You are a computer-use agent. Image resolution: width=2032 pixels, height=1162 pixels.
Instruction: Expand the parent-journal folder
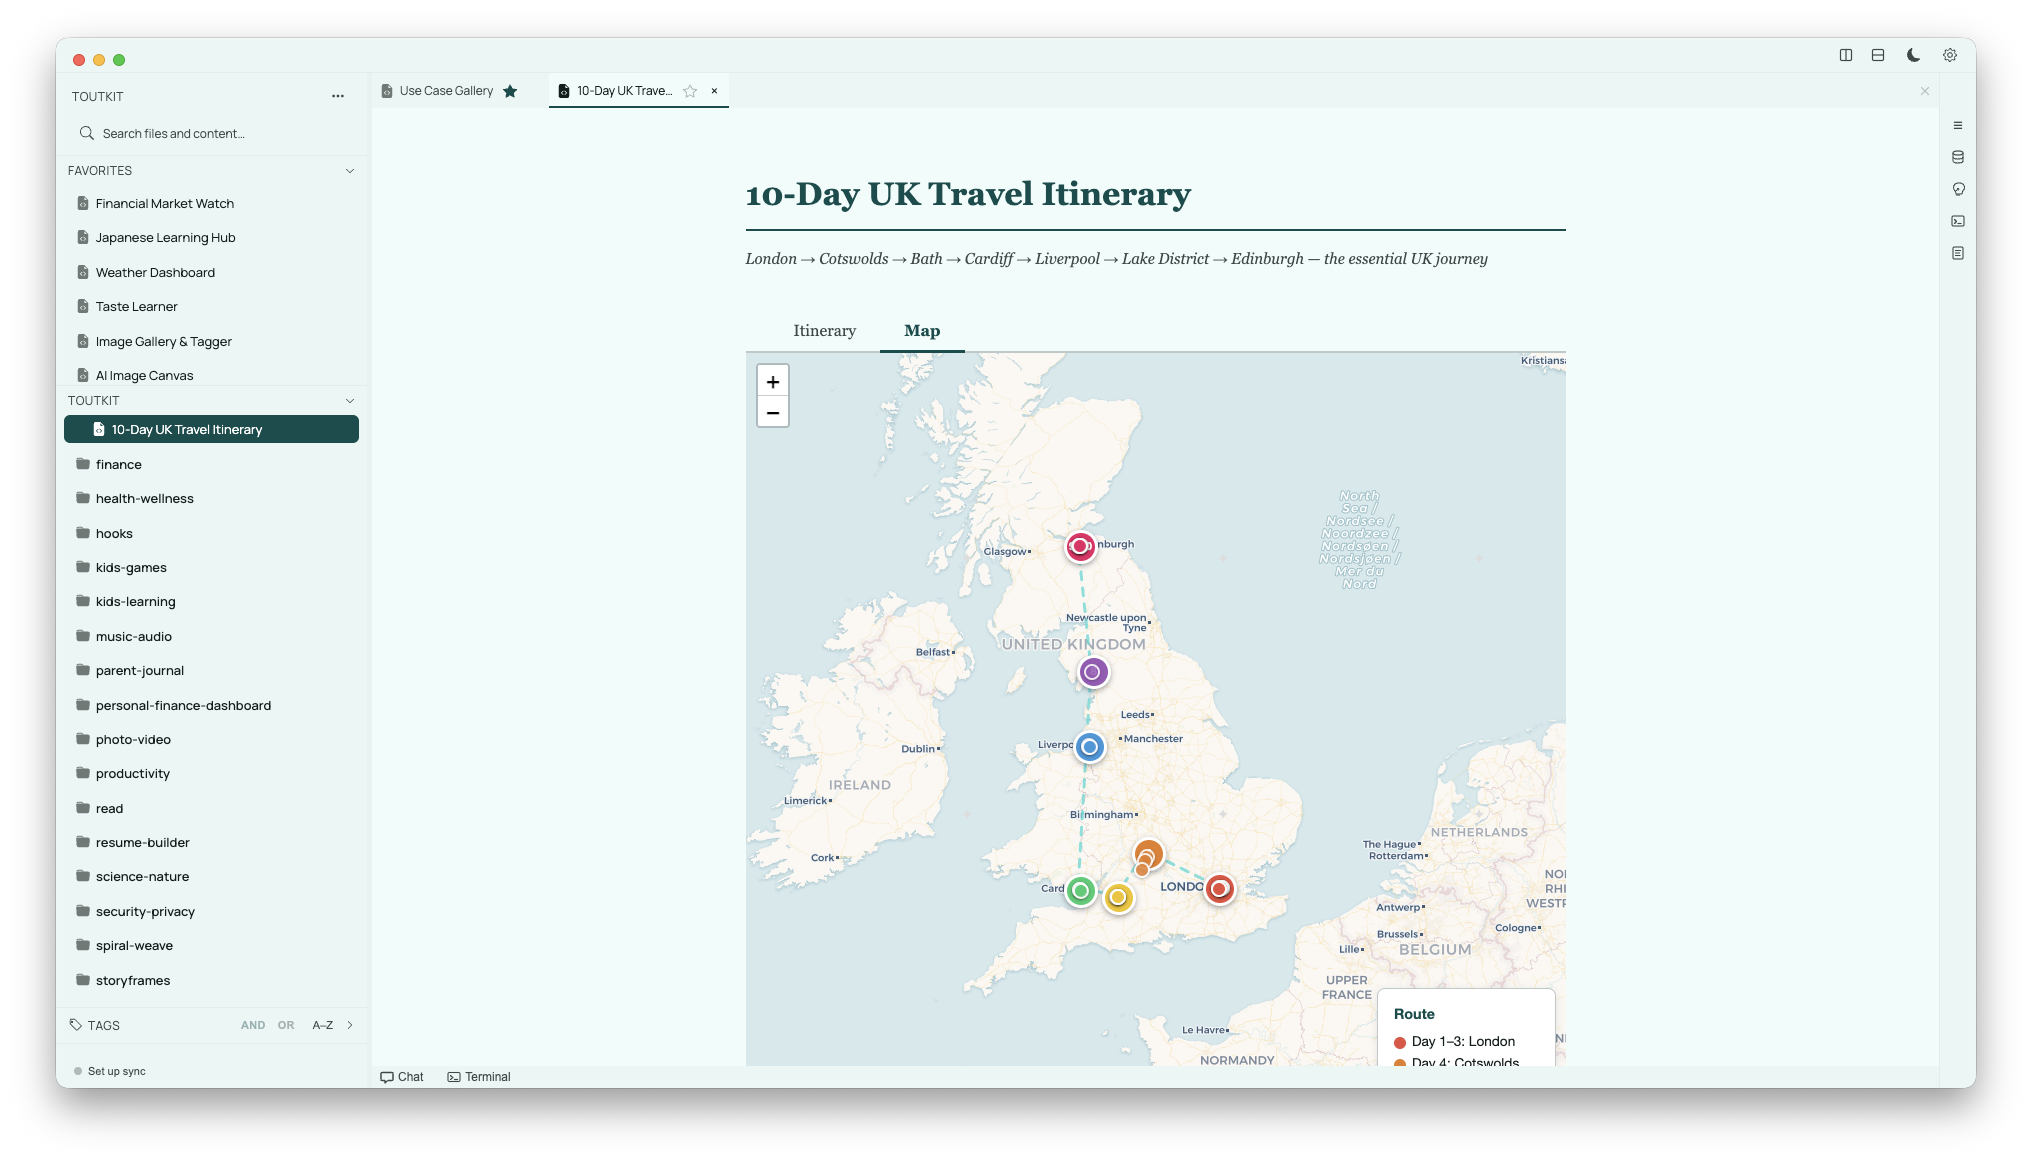212,671
